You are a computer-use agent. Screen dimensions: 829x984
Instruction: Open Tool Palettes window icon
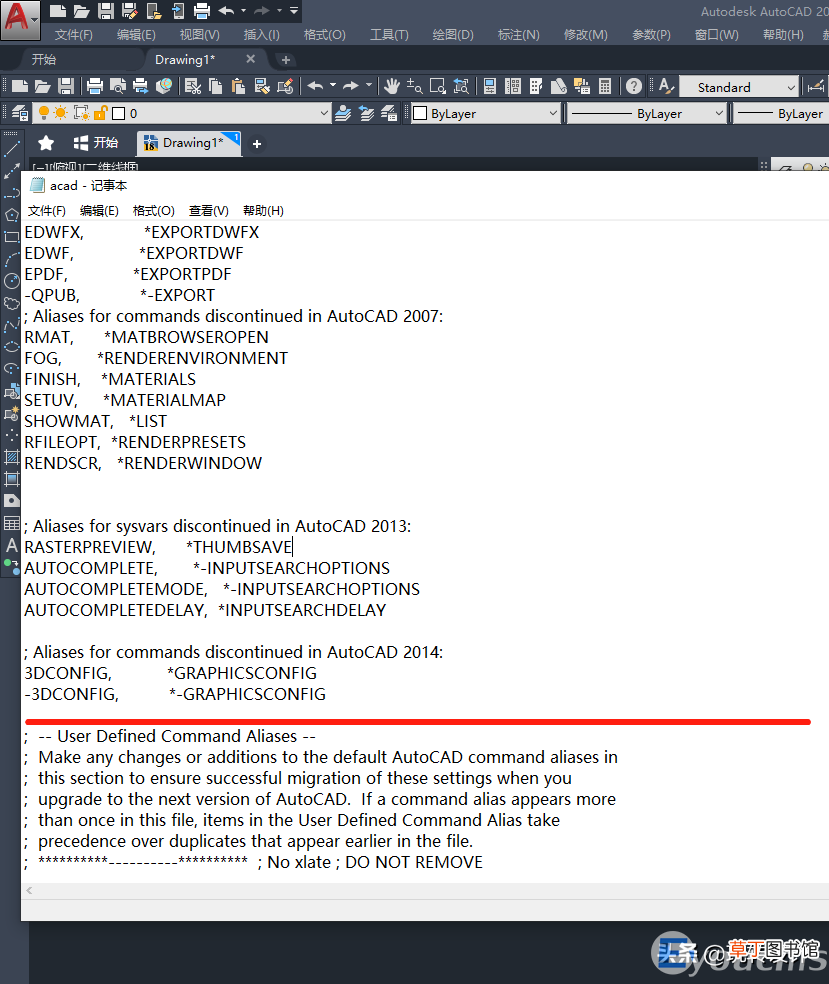point(536,86)
